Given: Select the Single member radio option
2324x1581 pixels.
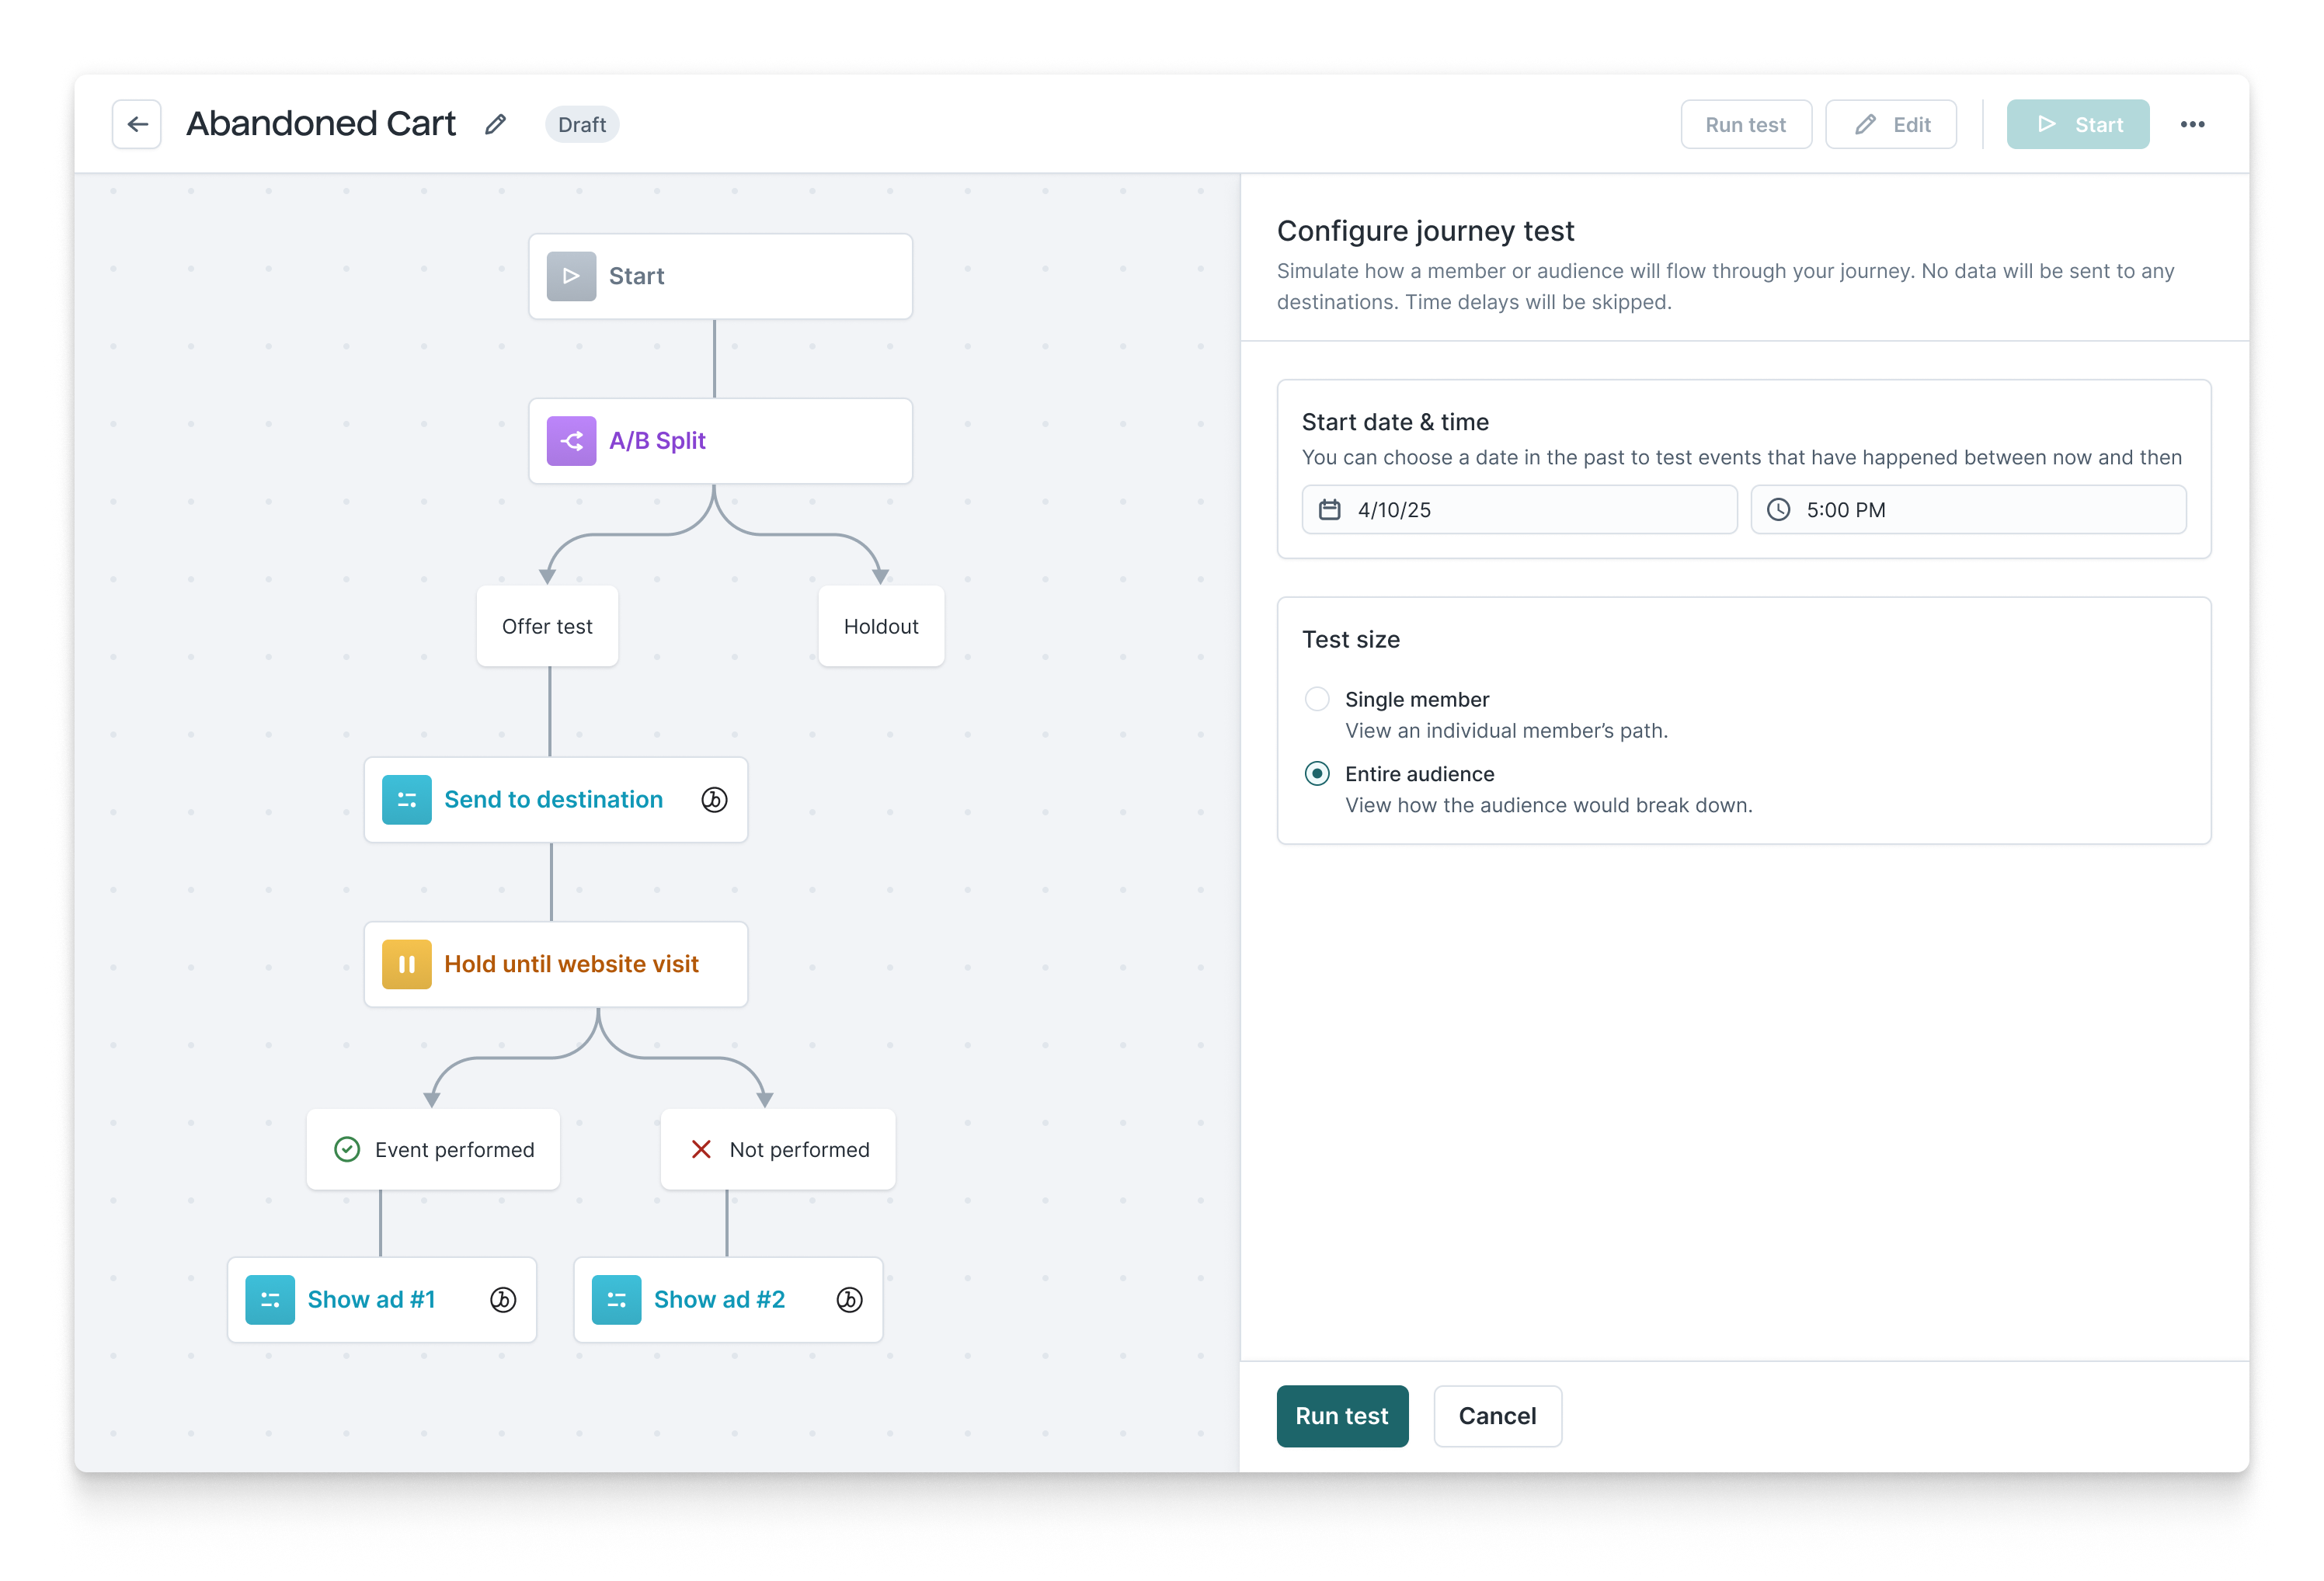Looking at the screenshot, I should point(1317,699).
